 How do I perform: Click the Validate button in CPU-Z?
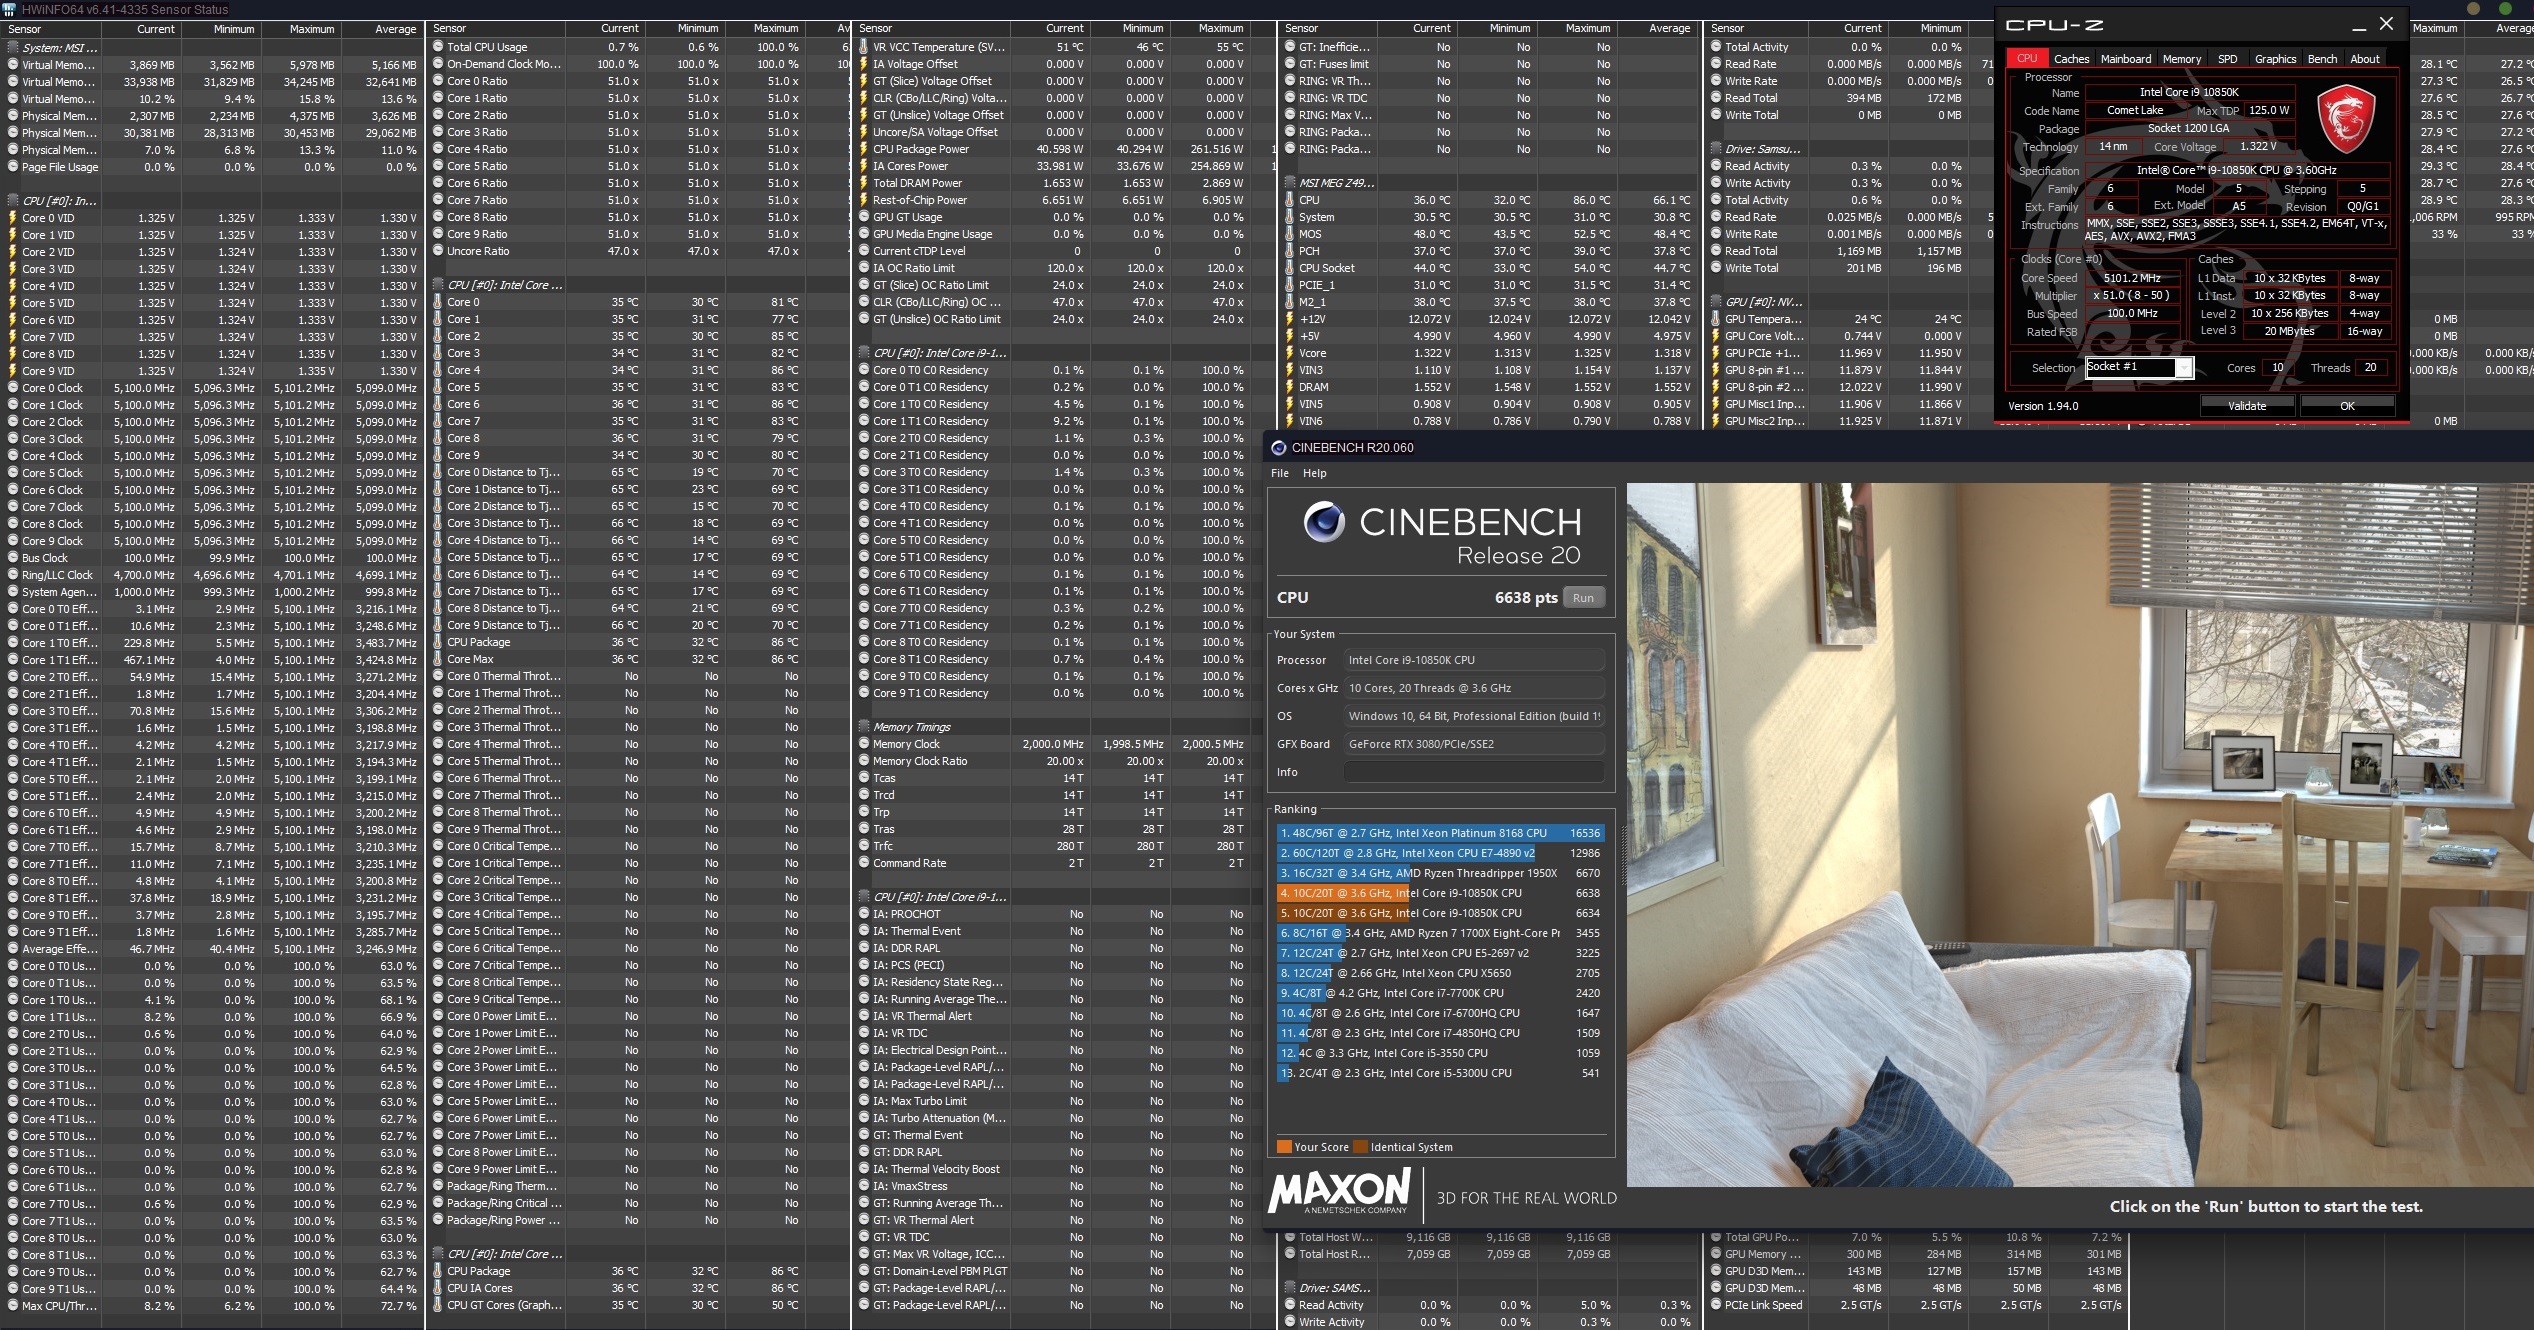click(x=2247, y=406)
